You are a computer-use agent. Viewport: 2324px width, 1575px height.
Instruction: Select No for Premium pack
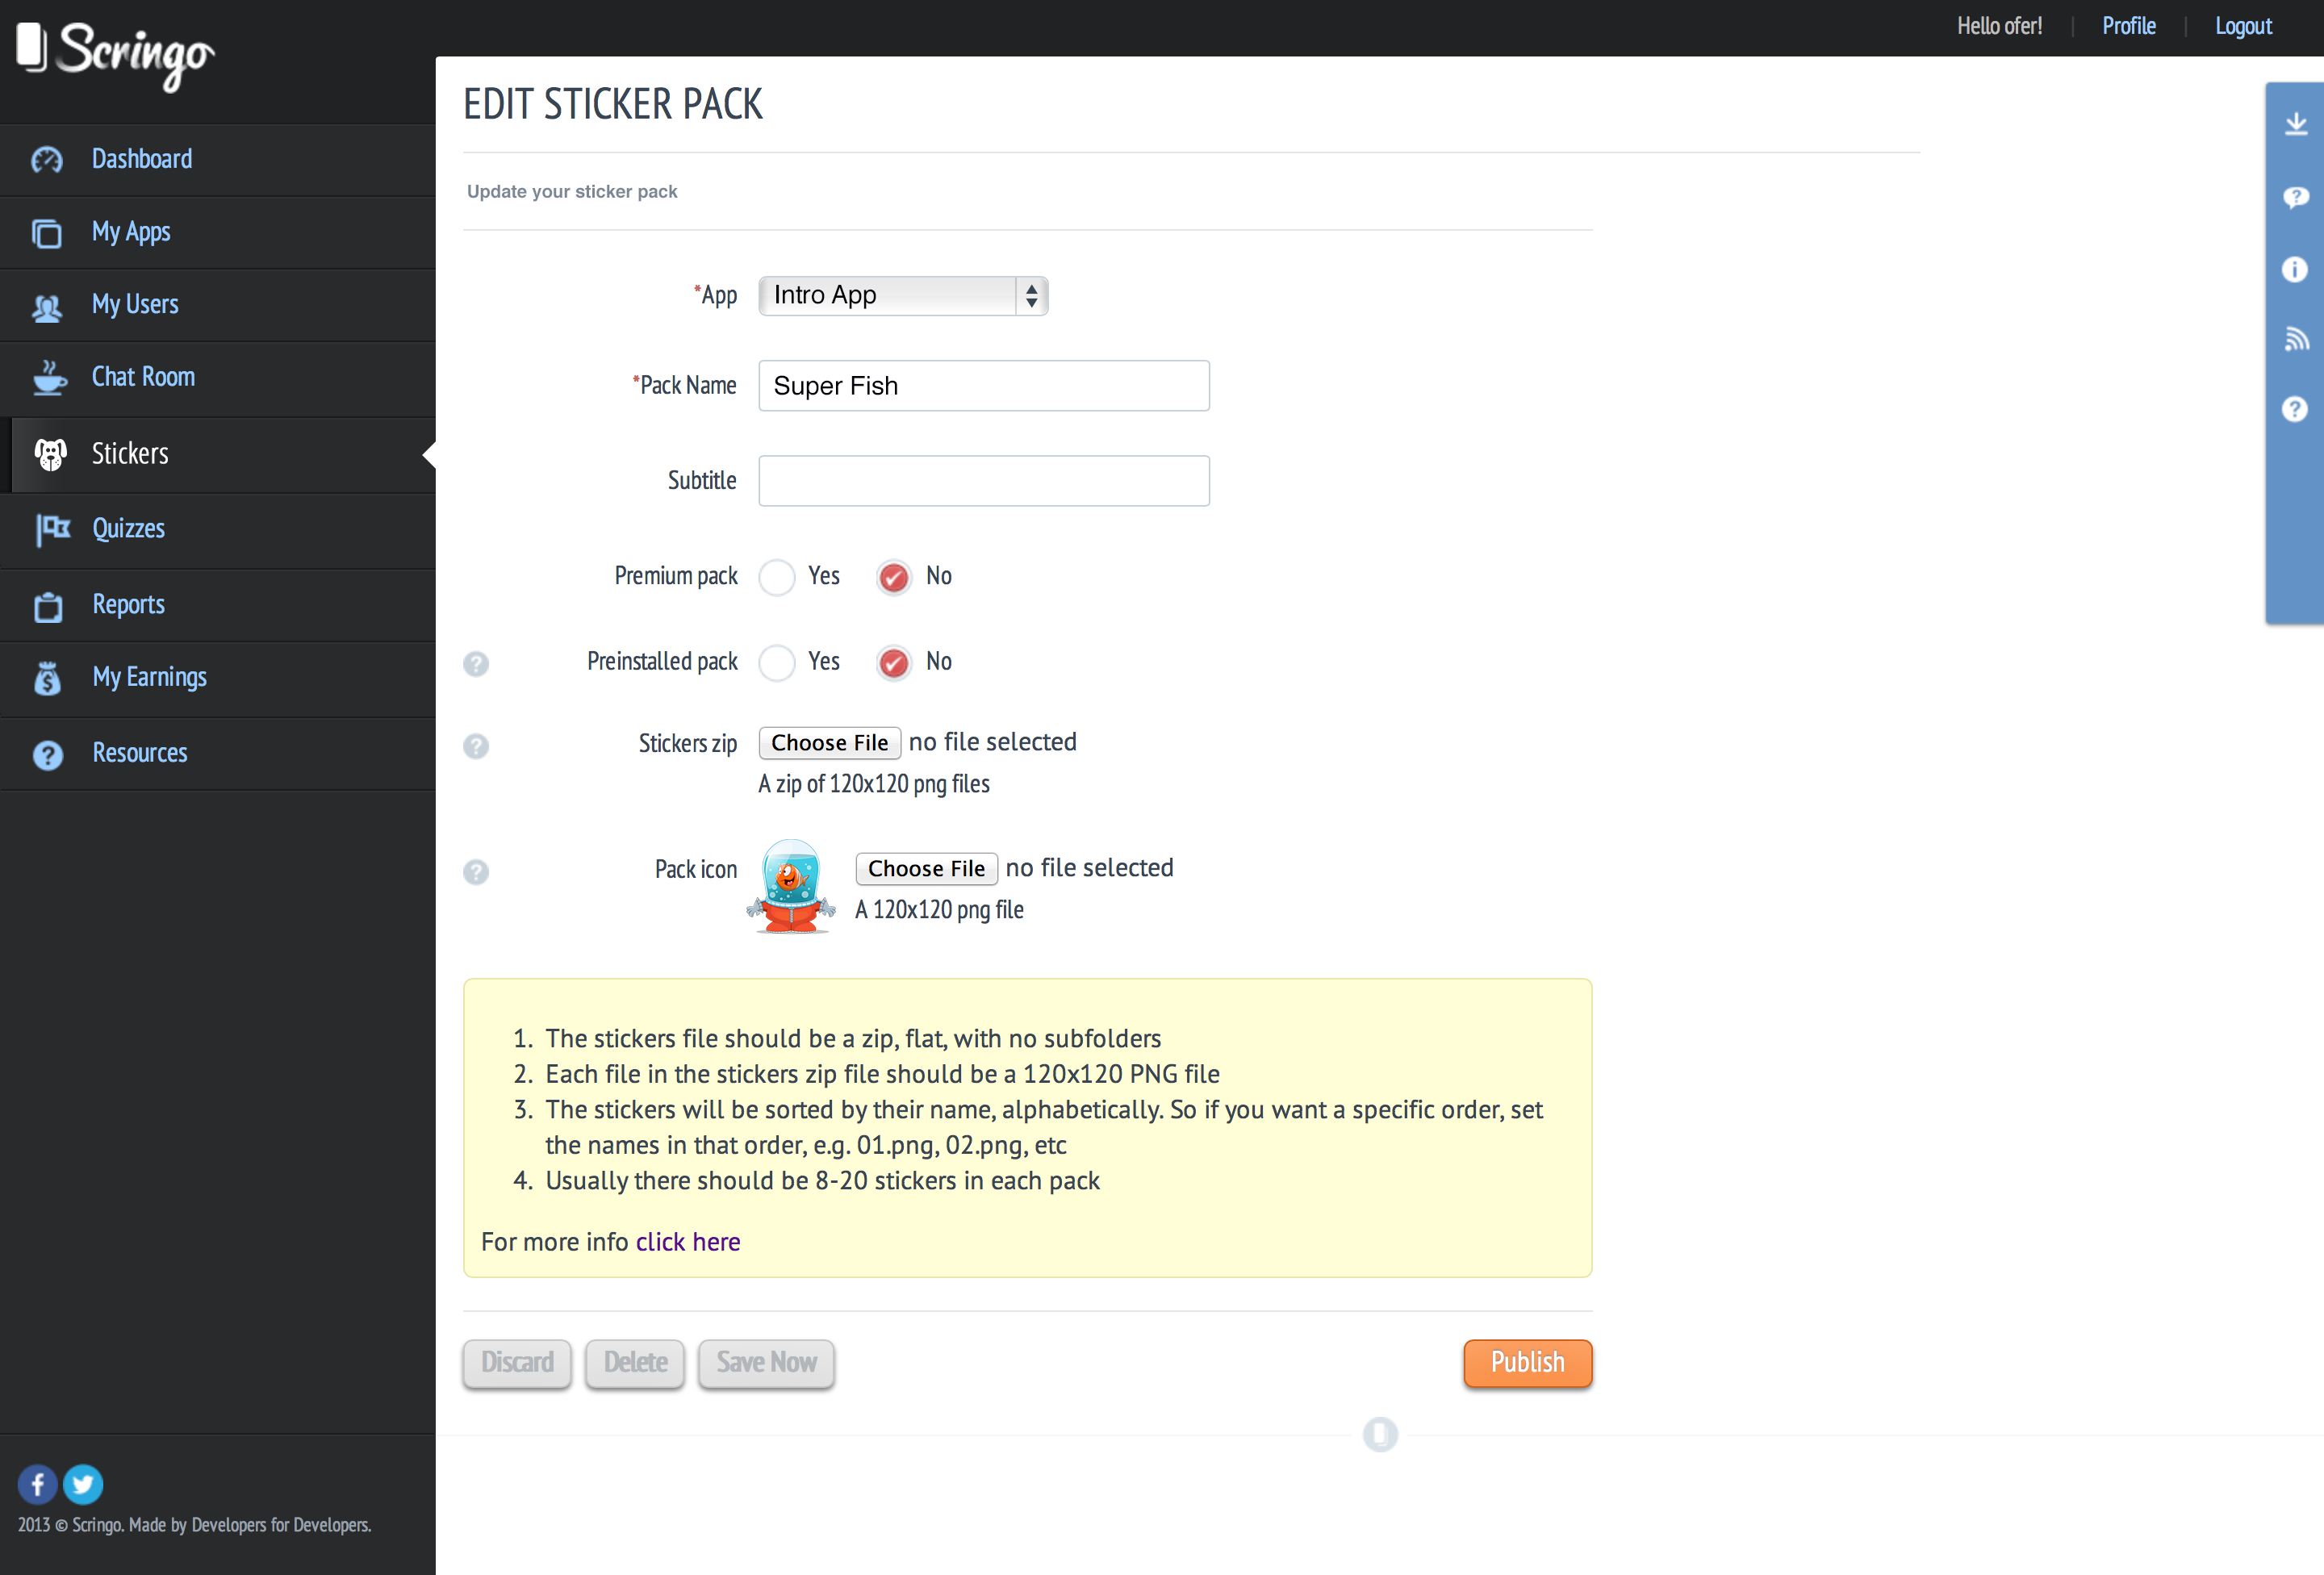(x=893, y=577)
